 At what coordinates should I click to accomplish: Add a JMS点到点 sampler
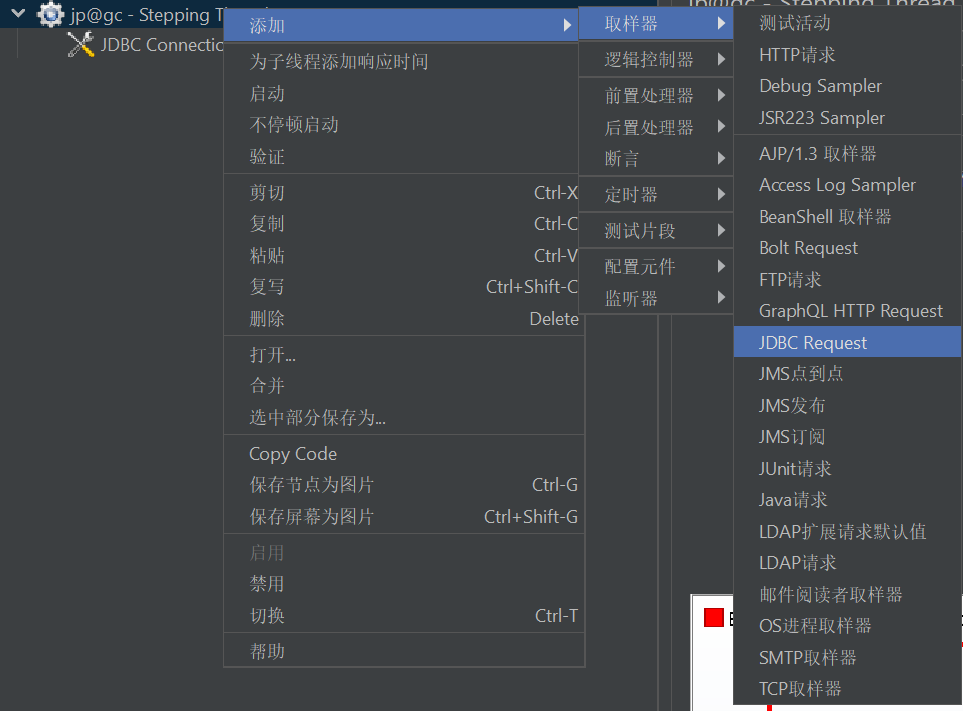(848, 374)
